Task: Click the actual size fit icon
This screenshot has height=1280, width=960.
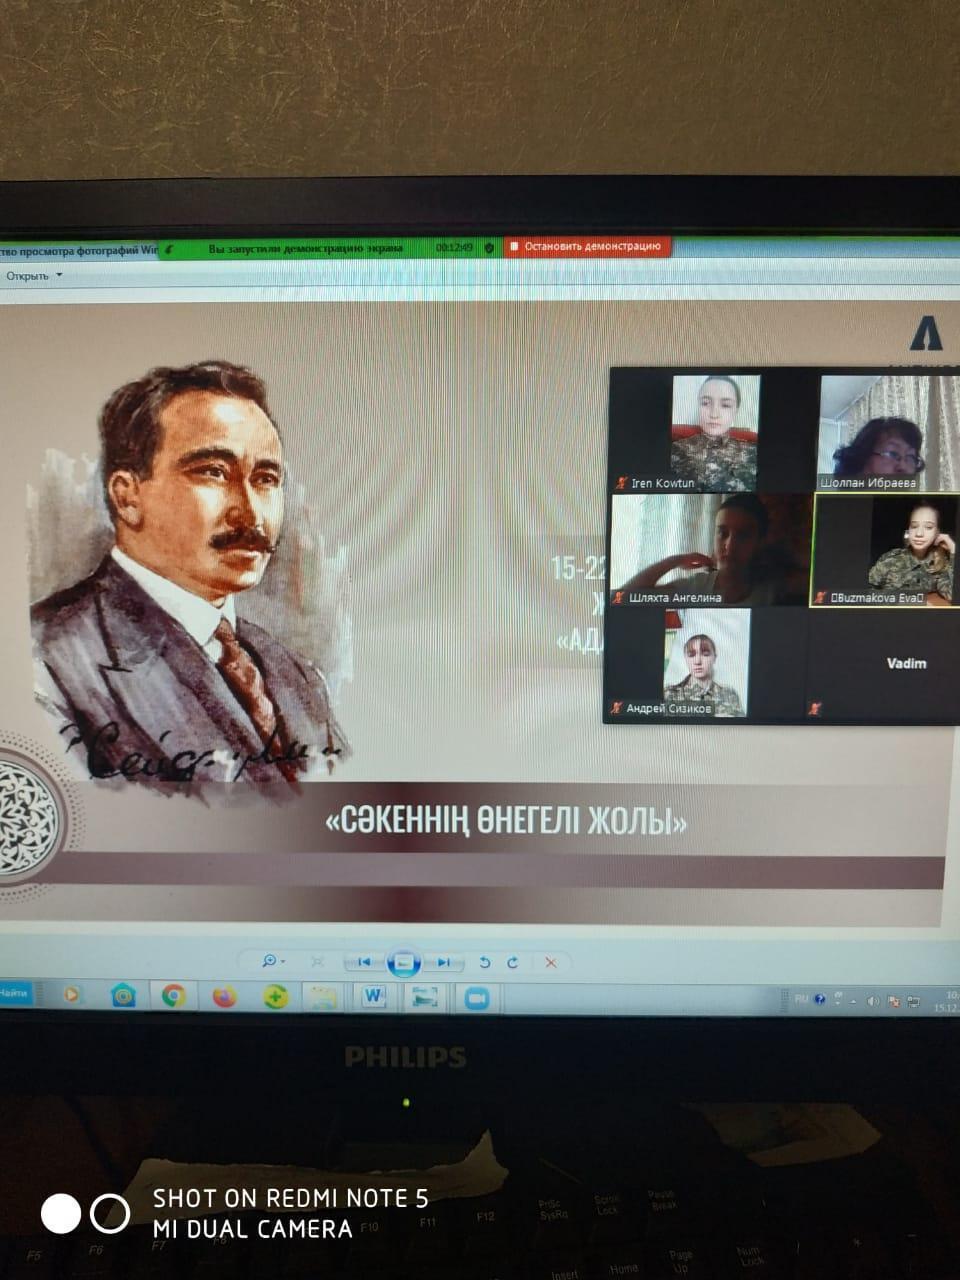Action: pyautogui.click(x=318, y=962)
